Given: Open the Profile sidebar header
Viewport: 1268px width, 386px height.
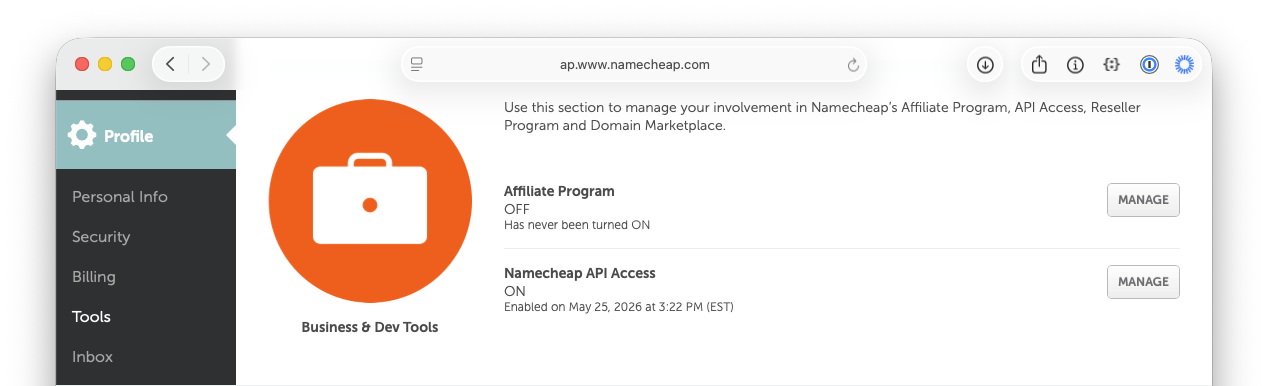Looking at the screenshot, I should pos(146,135).
